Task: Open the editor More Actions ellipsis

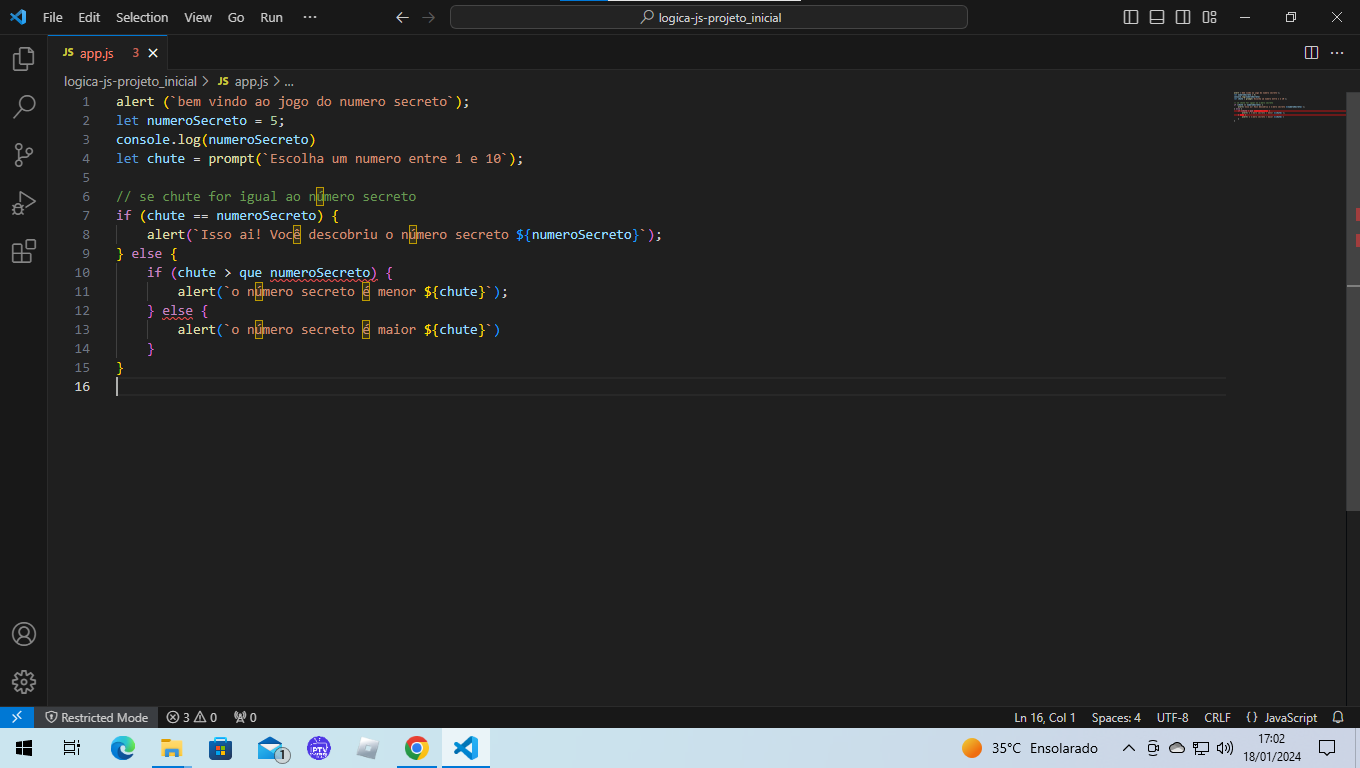Action: (x=1337, y=52)
